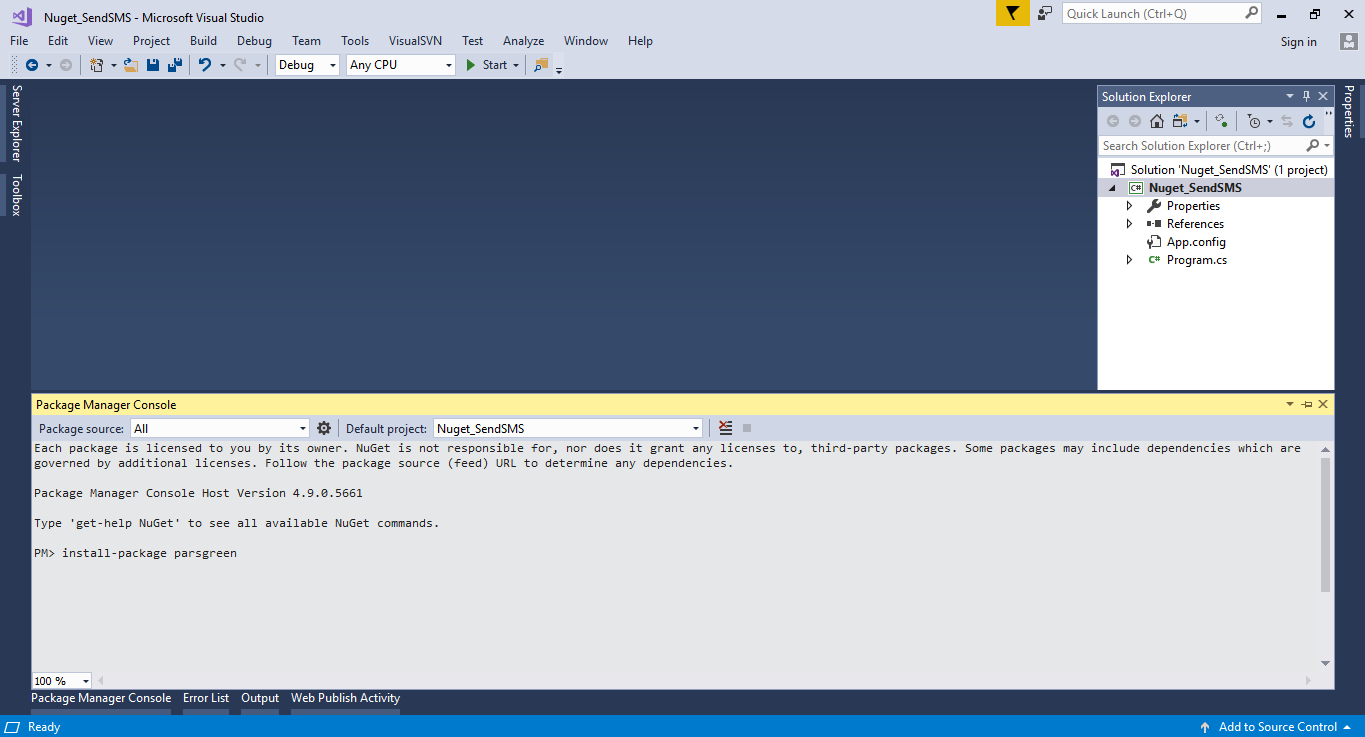This screenshot has width=1365, height=737.
Task: Click Sign in at top right
Action: click(1298, 41)
